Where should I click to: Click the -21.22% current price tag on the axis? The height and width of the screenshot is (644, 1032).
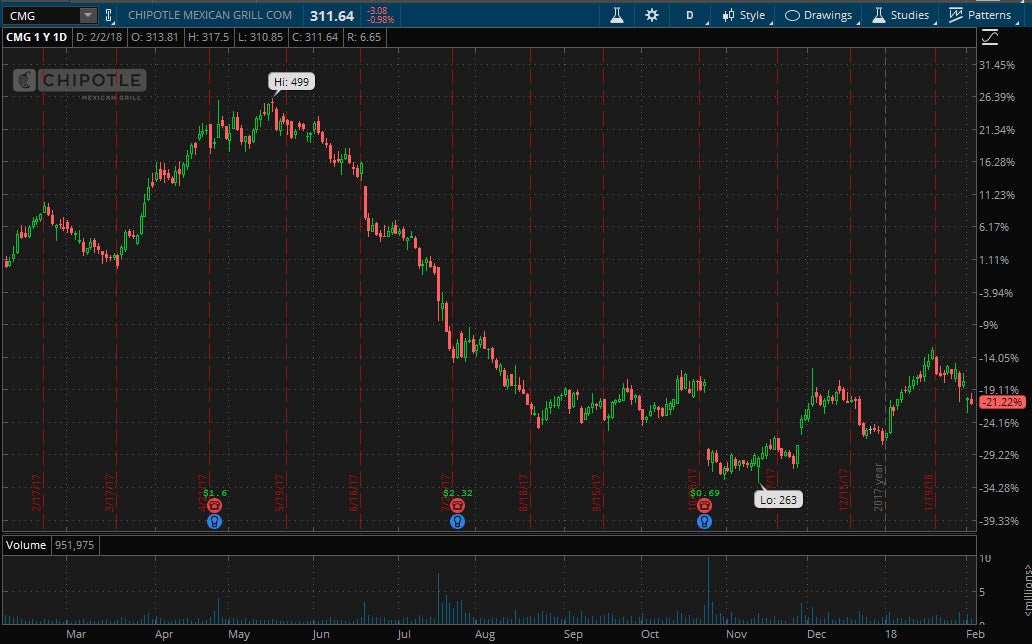tap(1002, 402)
